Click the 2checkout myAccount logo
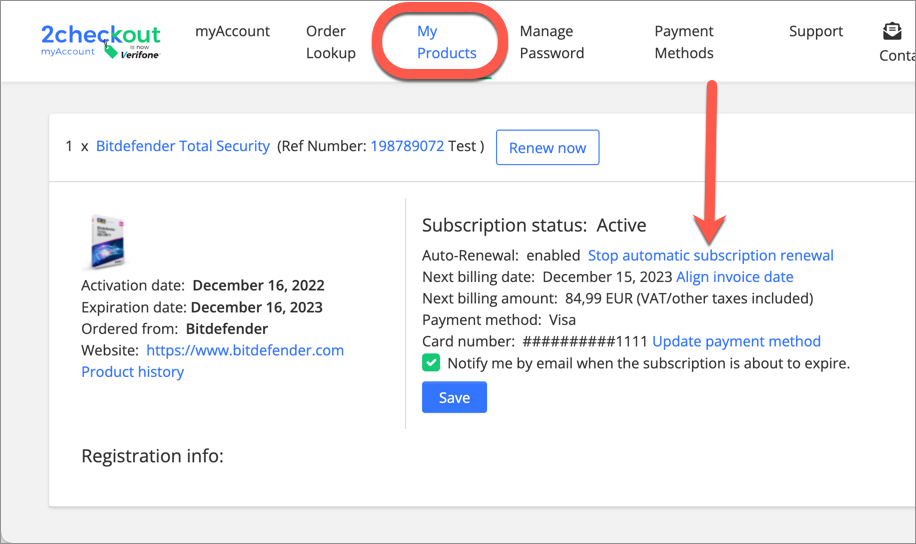This screenshot has height=544, width=916. tap(100, 41)
